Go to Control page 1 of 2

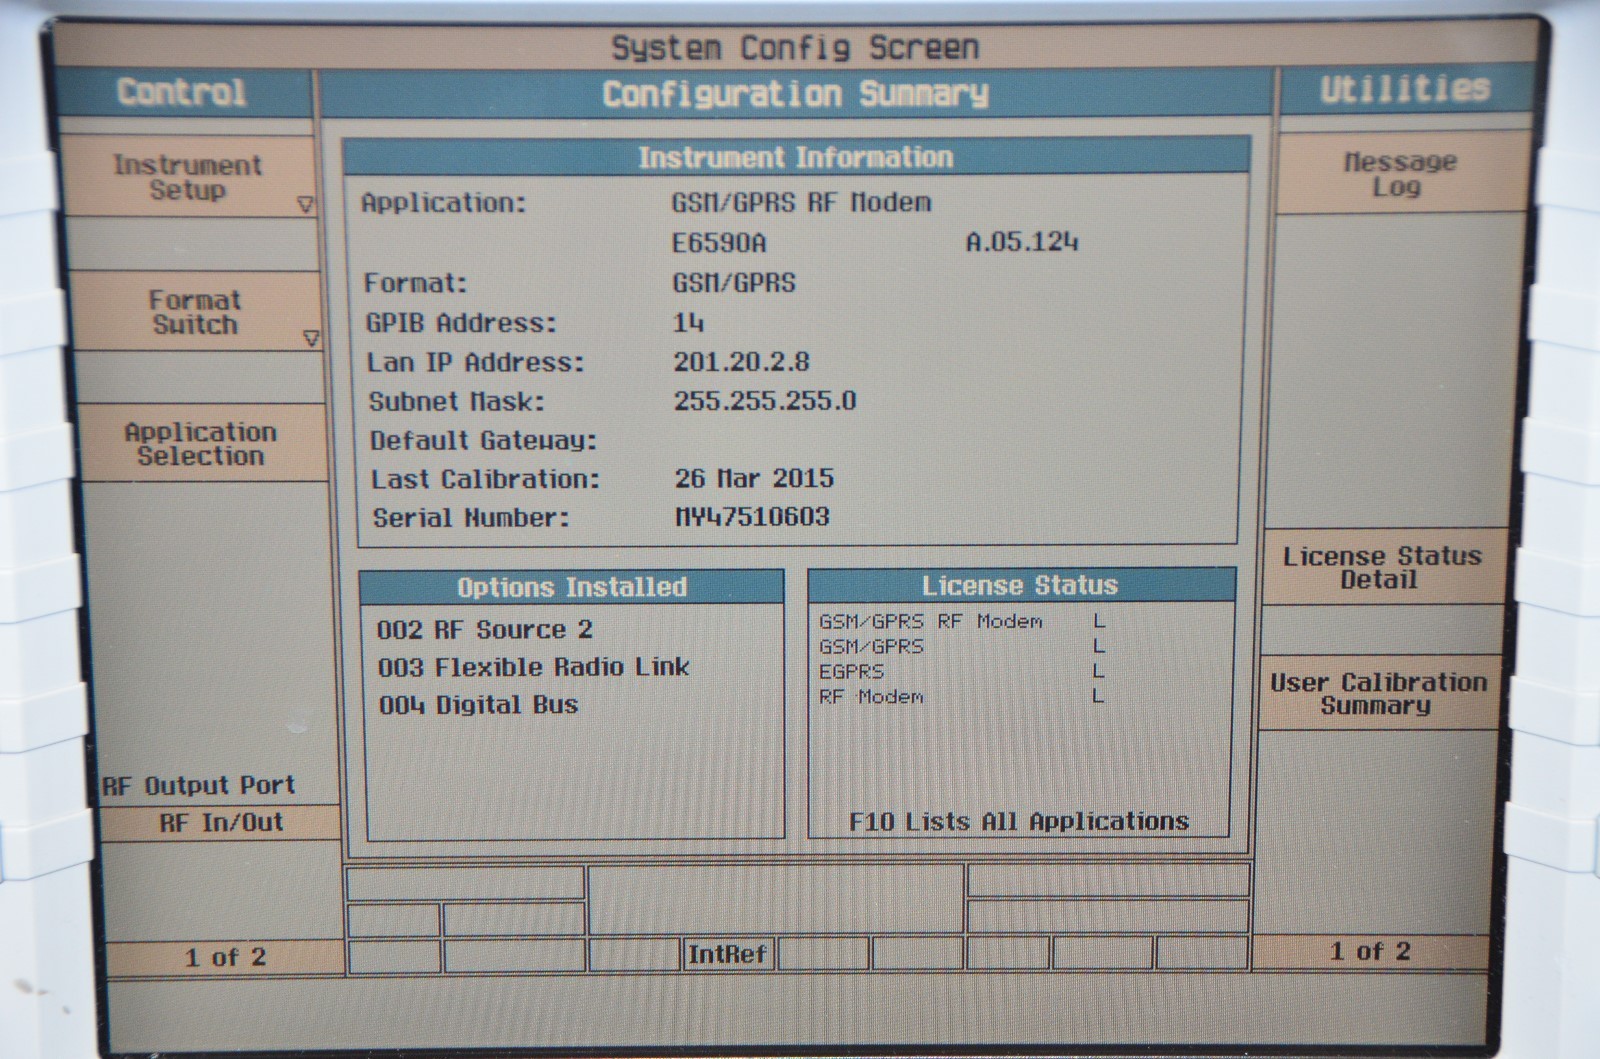pyautogui.click(x=225, y=957)
